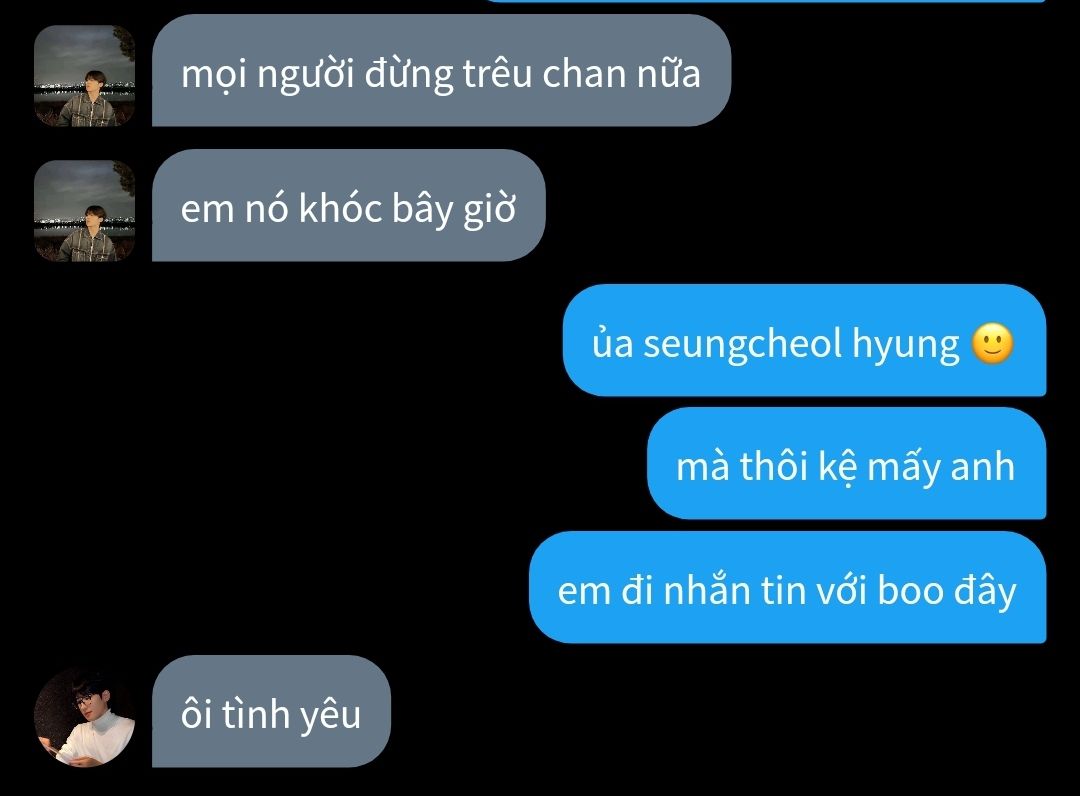The height and width of the screenshot is (796, 1080).
Task: Click the words 'mấy anh' in the blue bubble
Action: 941,468
